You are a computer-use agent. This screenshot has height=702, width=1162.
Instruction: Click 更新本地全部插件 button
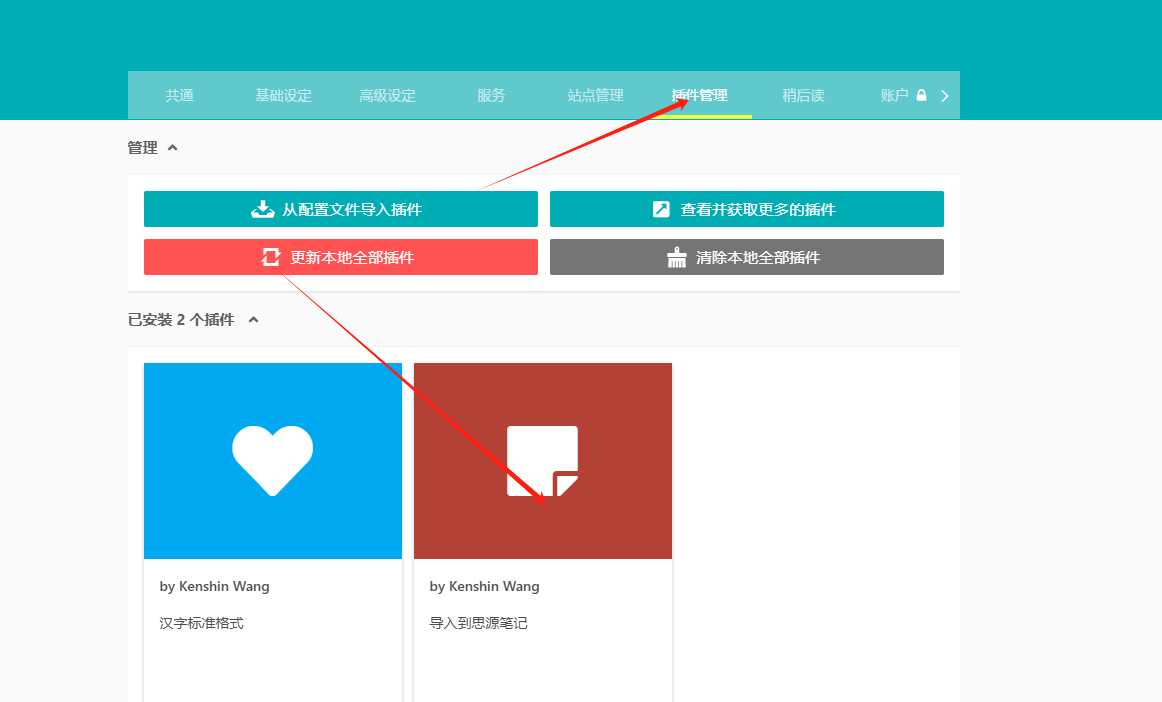pyautogui.click(x=341, y=257)
